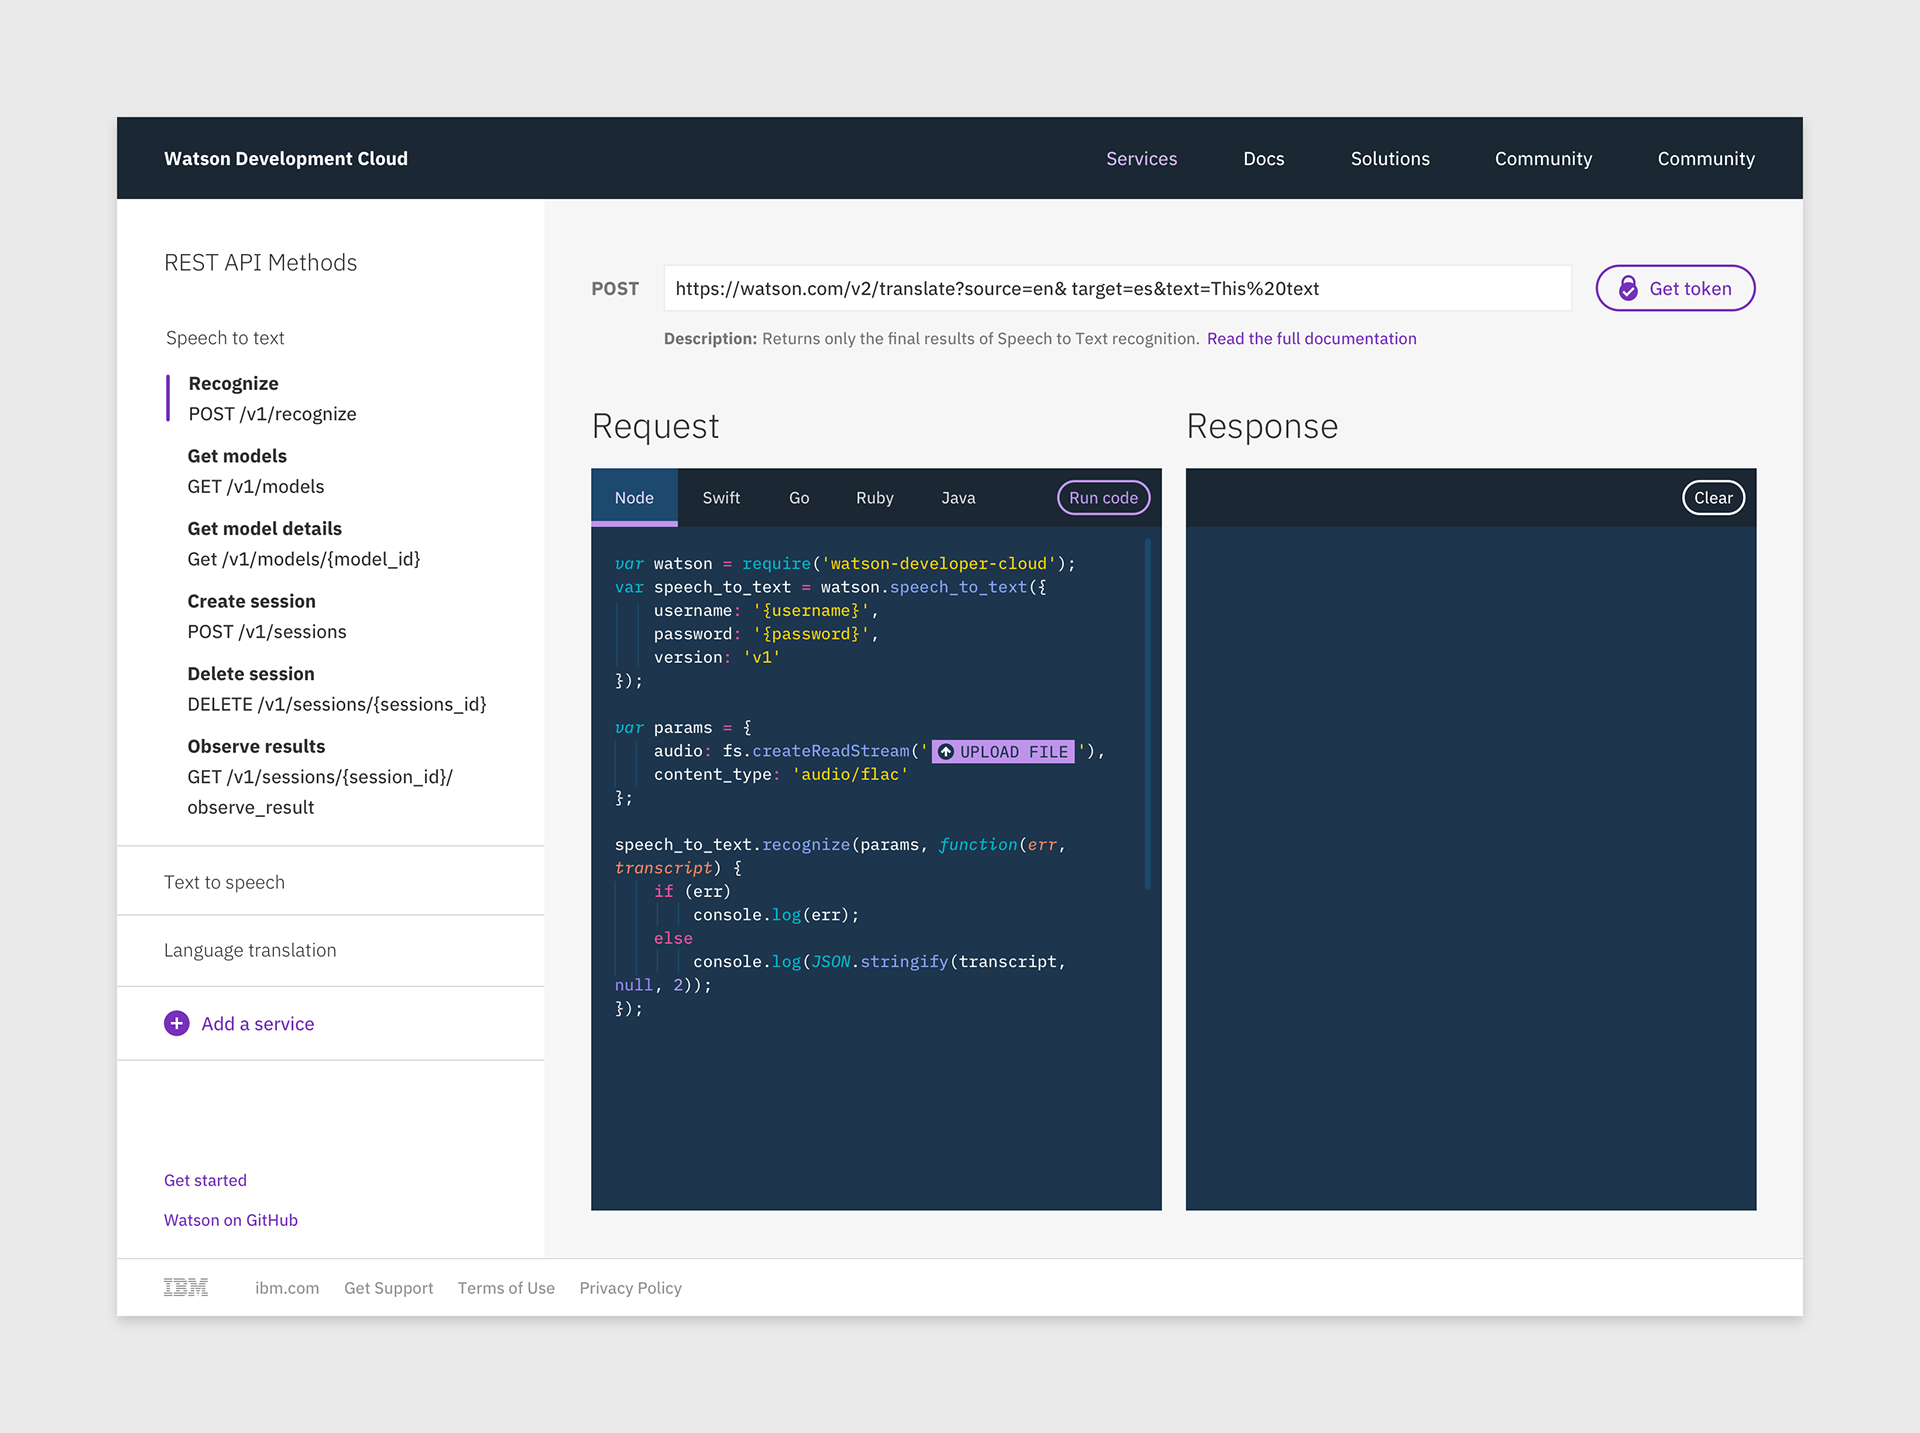
Task: Click the Get token button
Action: pos(1675,288)
